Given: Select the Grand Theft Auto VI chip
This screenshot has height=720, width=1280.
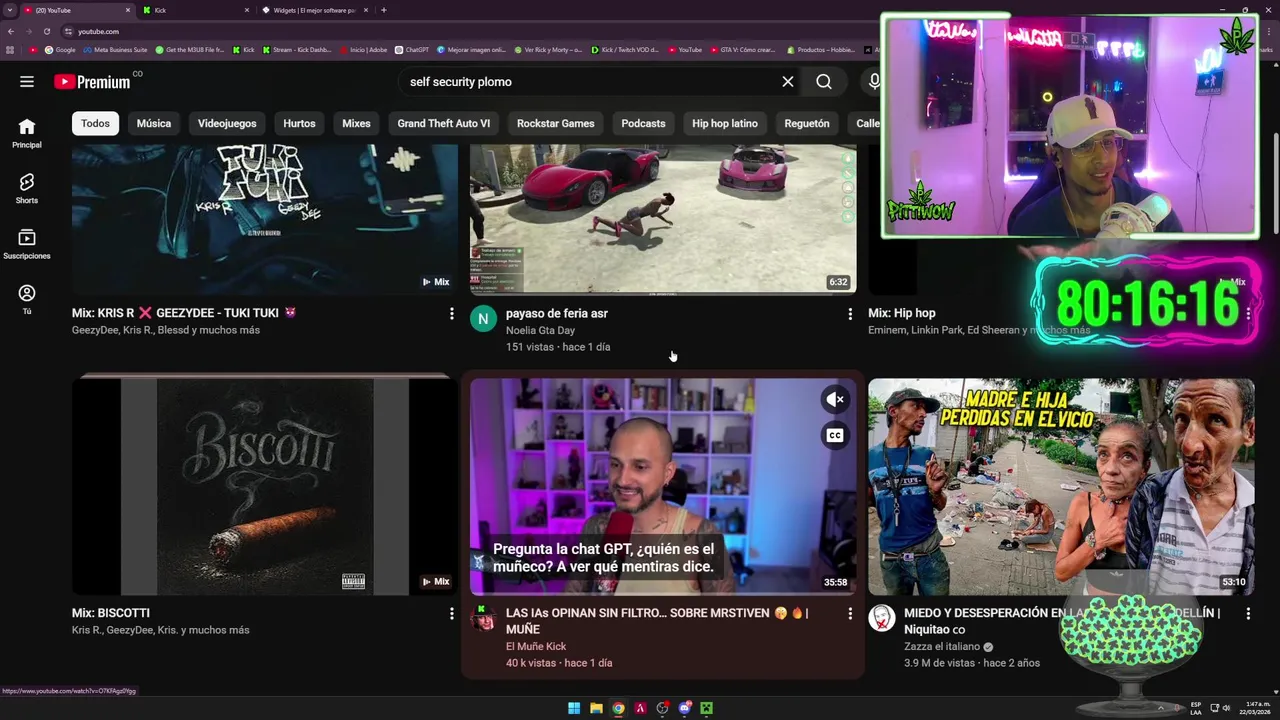Looking at the screenshot, I should 443,123.
